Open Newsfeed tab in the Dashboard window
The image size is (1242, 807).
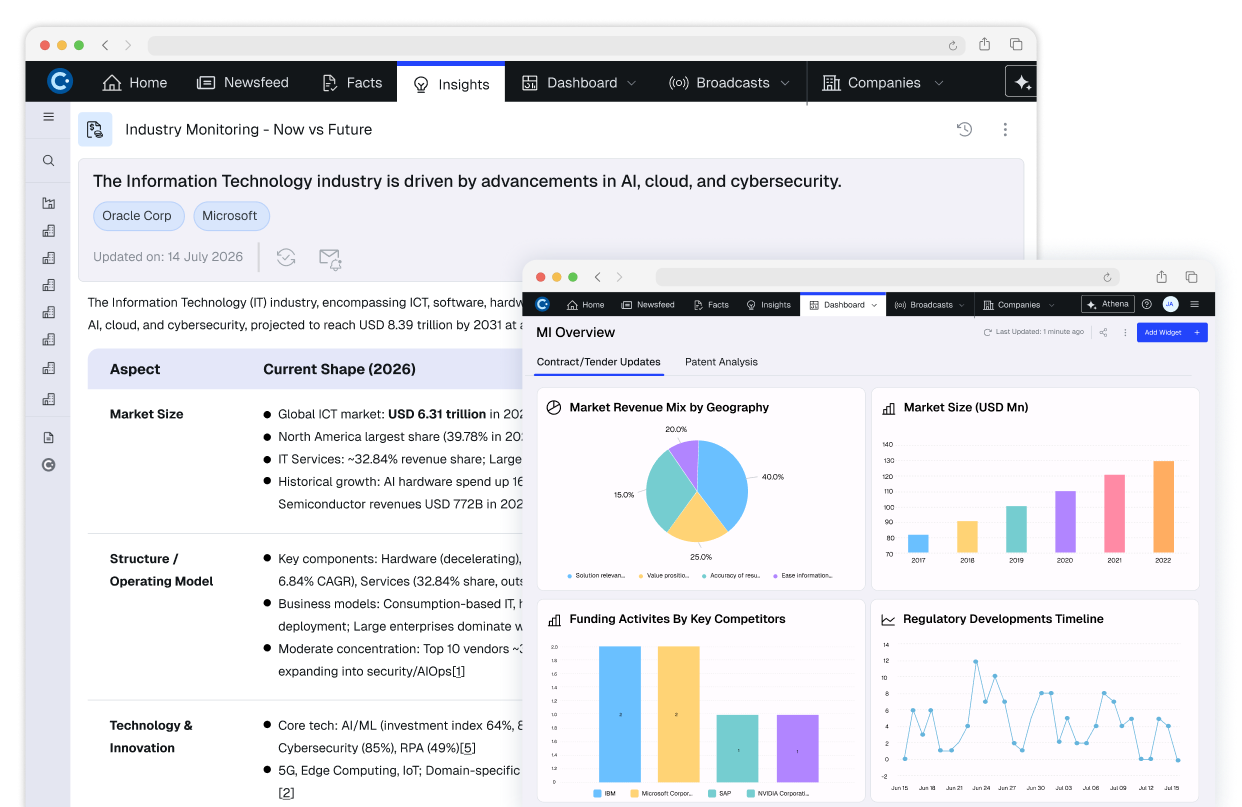point(647,305)
